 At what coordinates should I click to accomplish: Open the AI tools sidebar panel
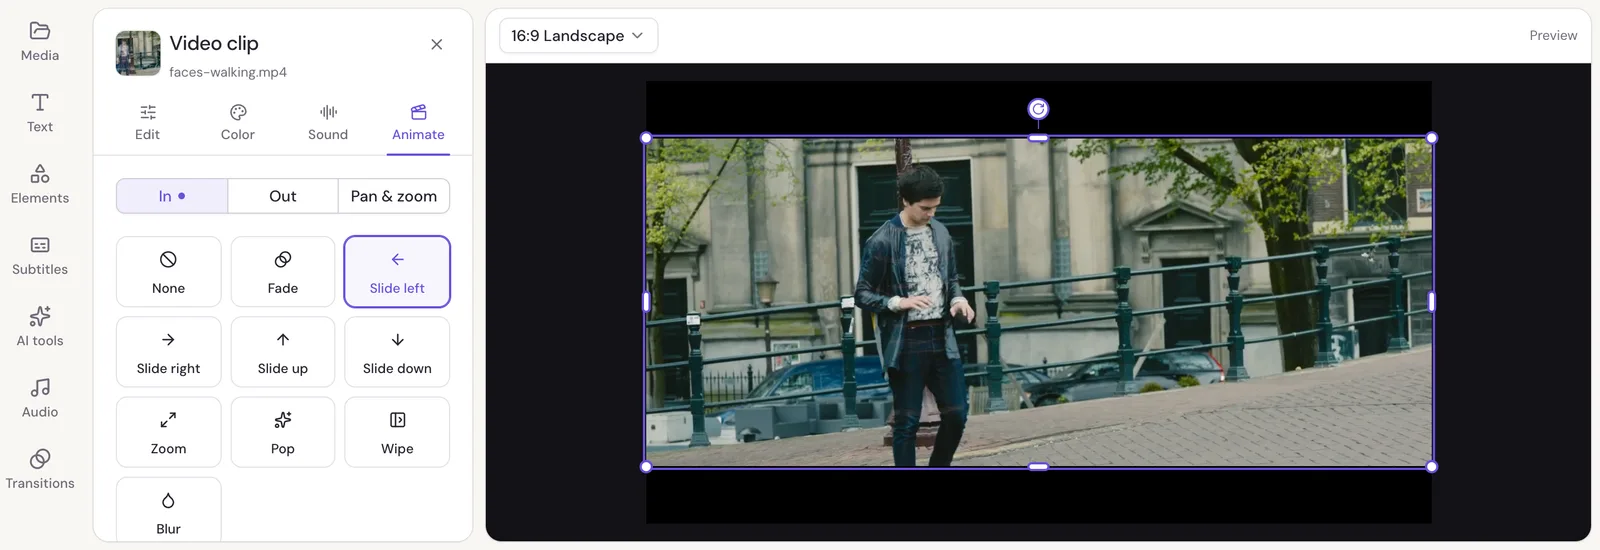coord(40,327)
